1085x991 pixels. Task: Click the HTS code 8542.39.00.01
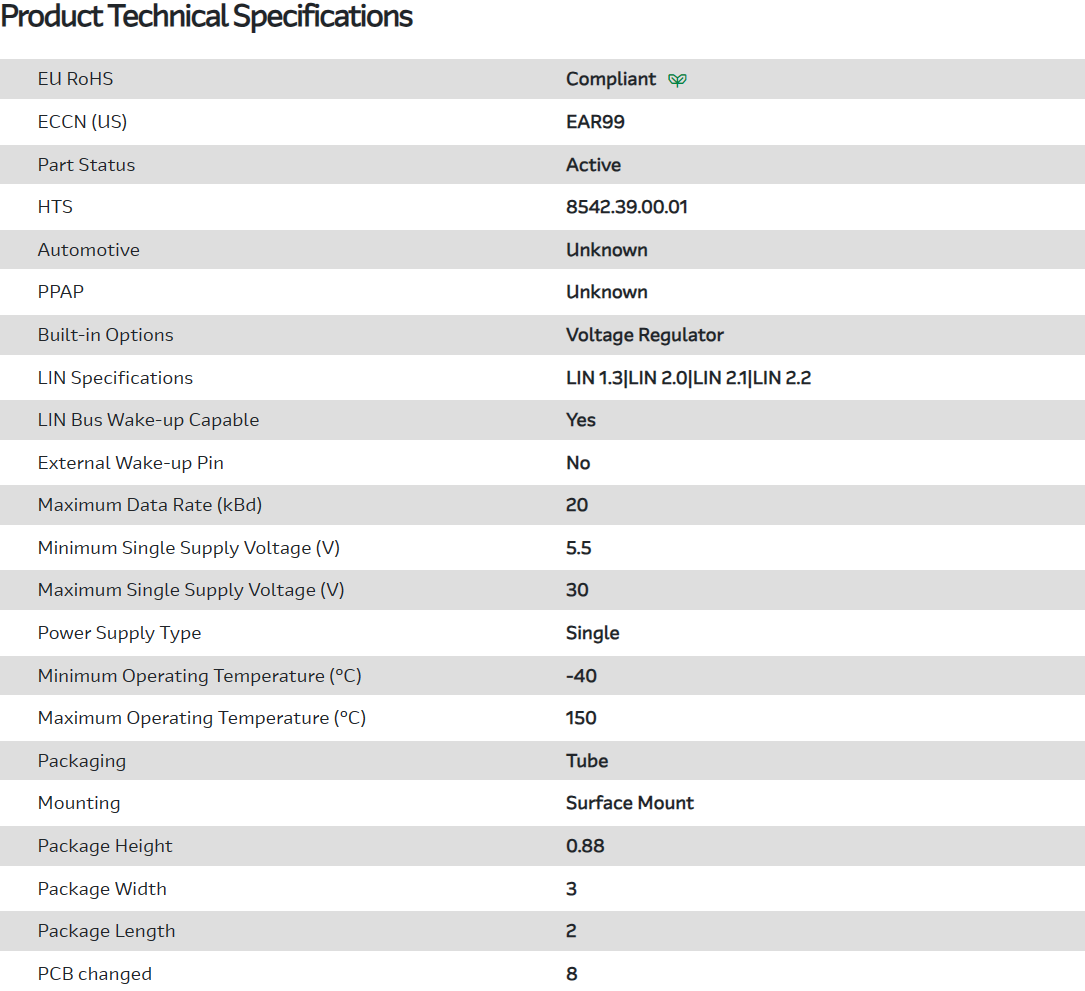pyautogui.click(x=626, y=207)
